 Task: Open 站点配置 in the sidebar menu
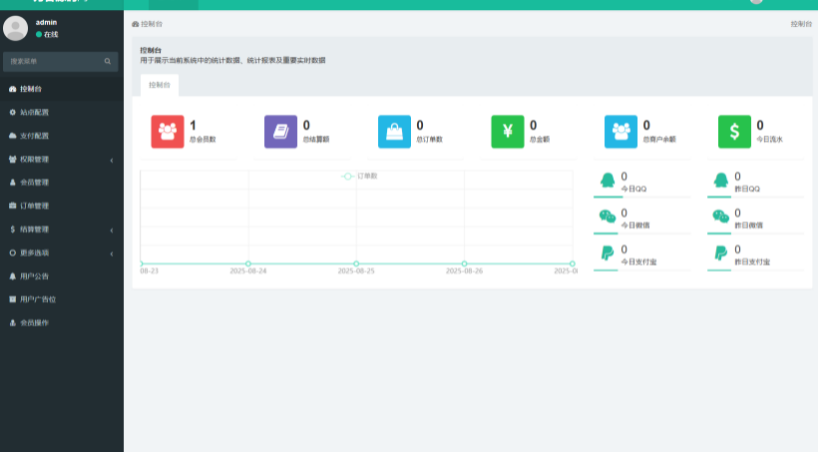point(34,112)
